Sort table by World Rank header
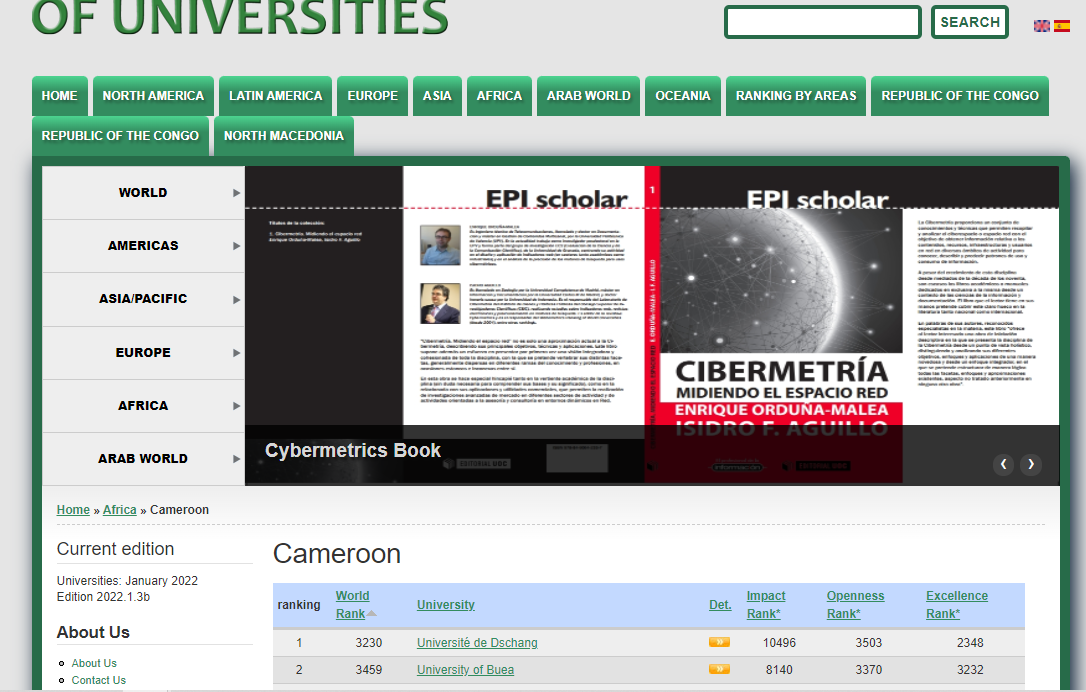Viewport: 1086px width, 692px height. coord(353,605)
